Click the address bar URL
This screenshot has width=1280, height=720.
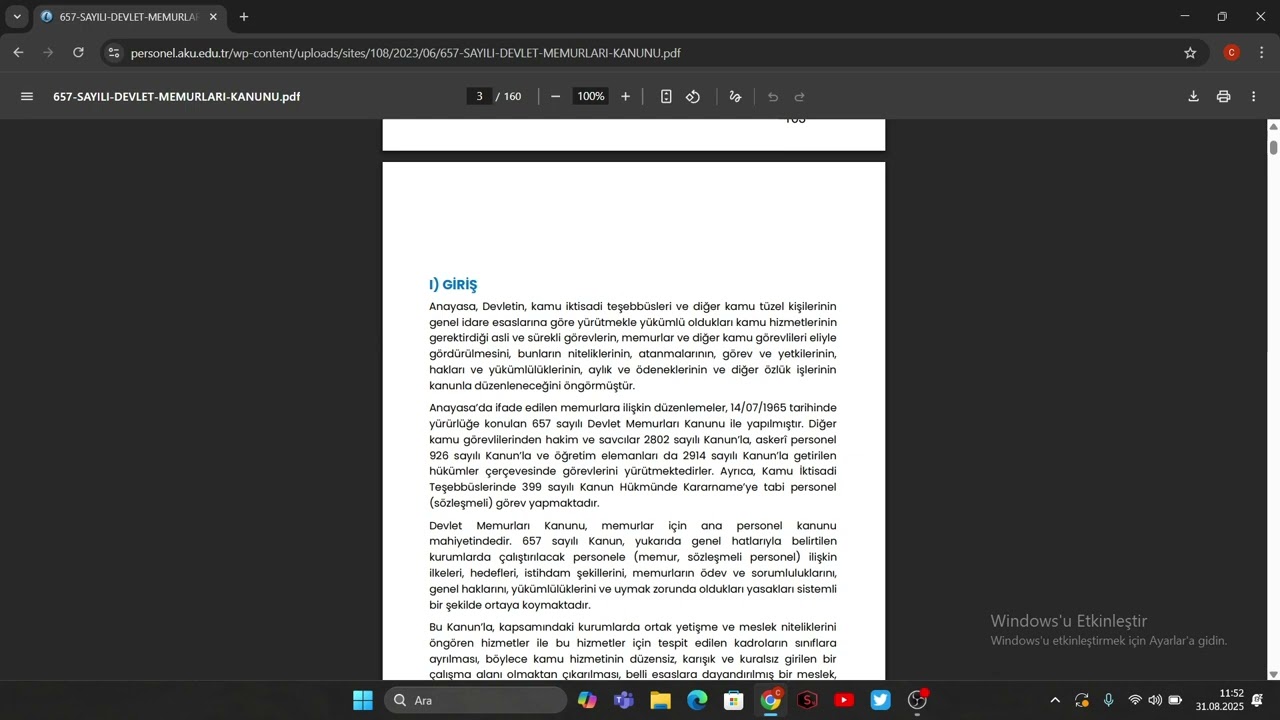pos(406,53)
